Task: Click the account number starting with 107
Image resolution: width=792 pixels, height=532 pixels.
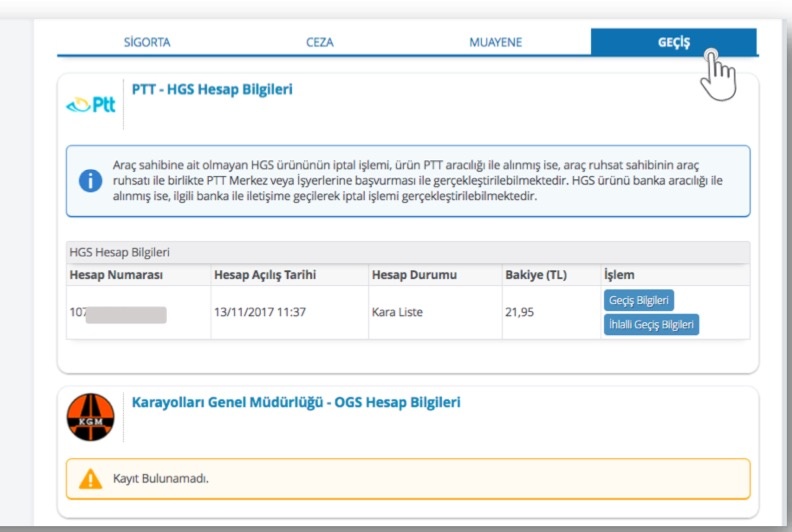Action: coord(116,313)
